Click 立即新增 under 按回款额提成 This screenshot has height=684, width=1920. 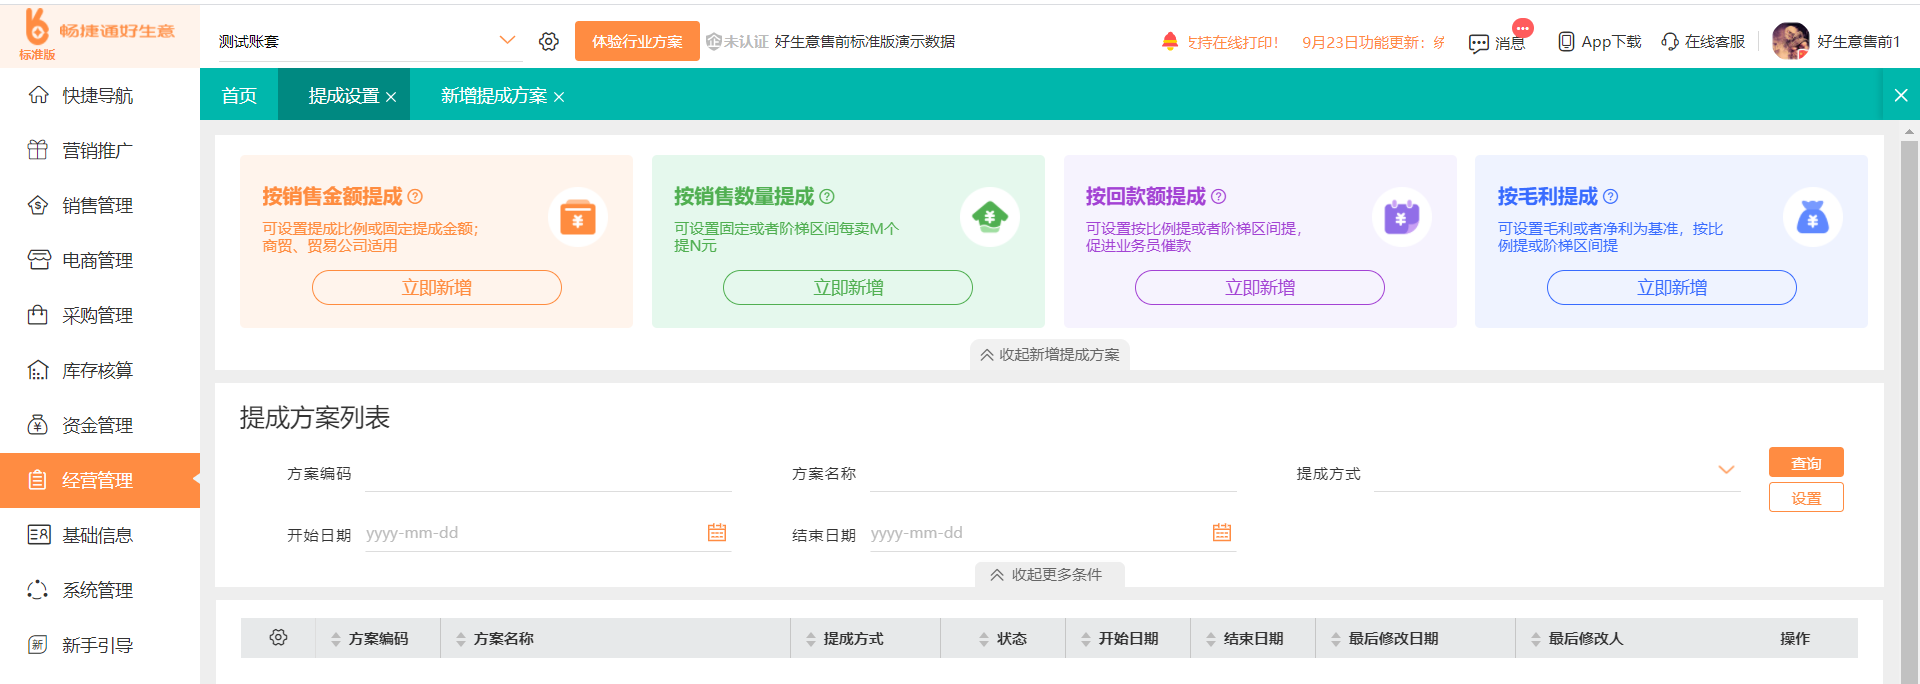point(1259,287)
